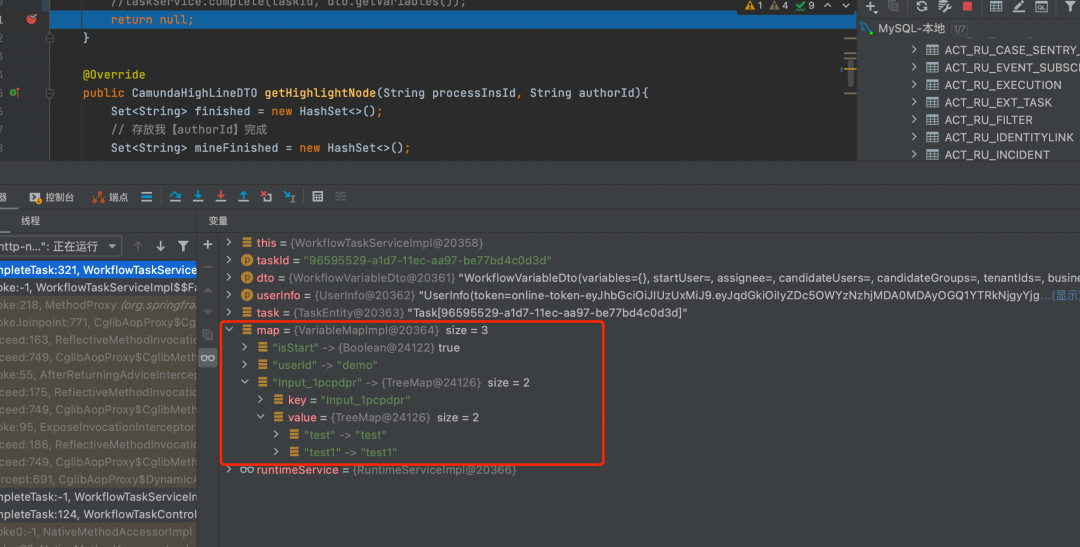Viewport: 1080px width, 547px height.
Task: Click the 4 weak warnings indicator
Action: 778,6
